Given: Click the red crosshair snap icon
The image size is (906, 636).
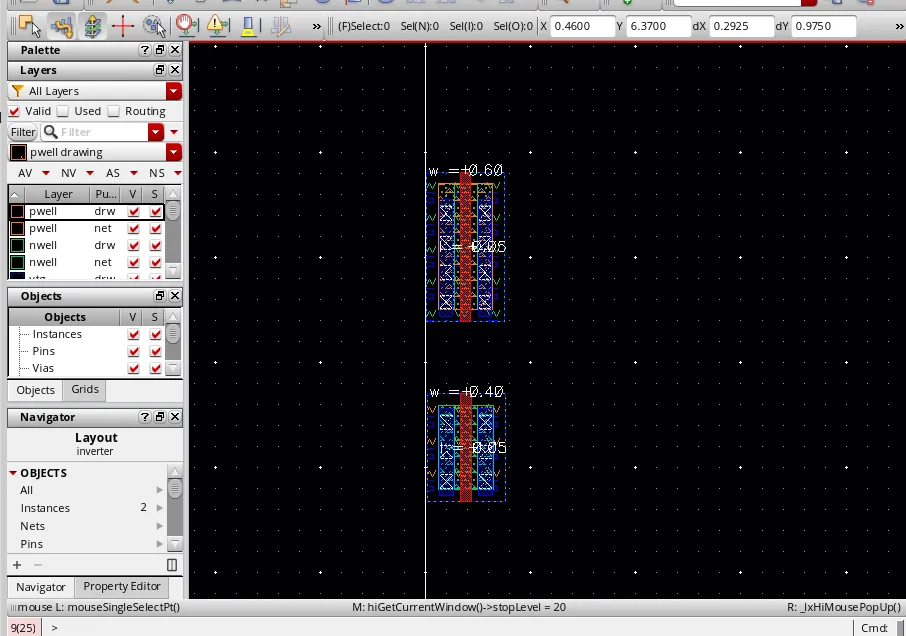Looking at the screenshot, I should 123,26.
